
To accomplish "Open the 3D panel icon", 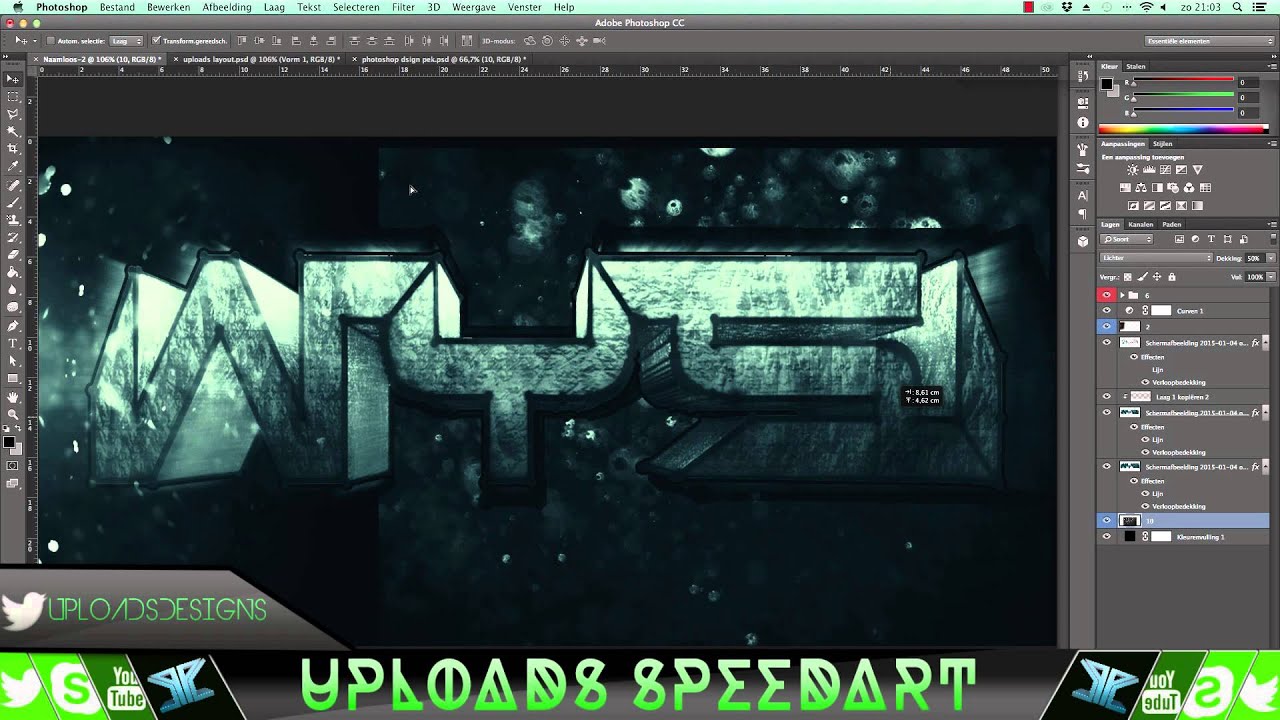I will click(x=1083, y=241).
